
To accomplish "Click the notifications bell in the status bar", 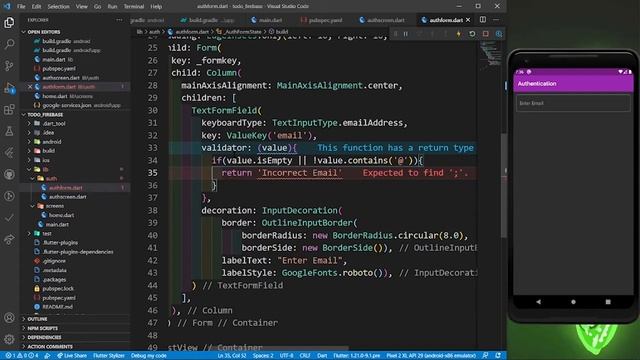I will [498, 356].
